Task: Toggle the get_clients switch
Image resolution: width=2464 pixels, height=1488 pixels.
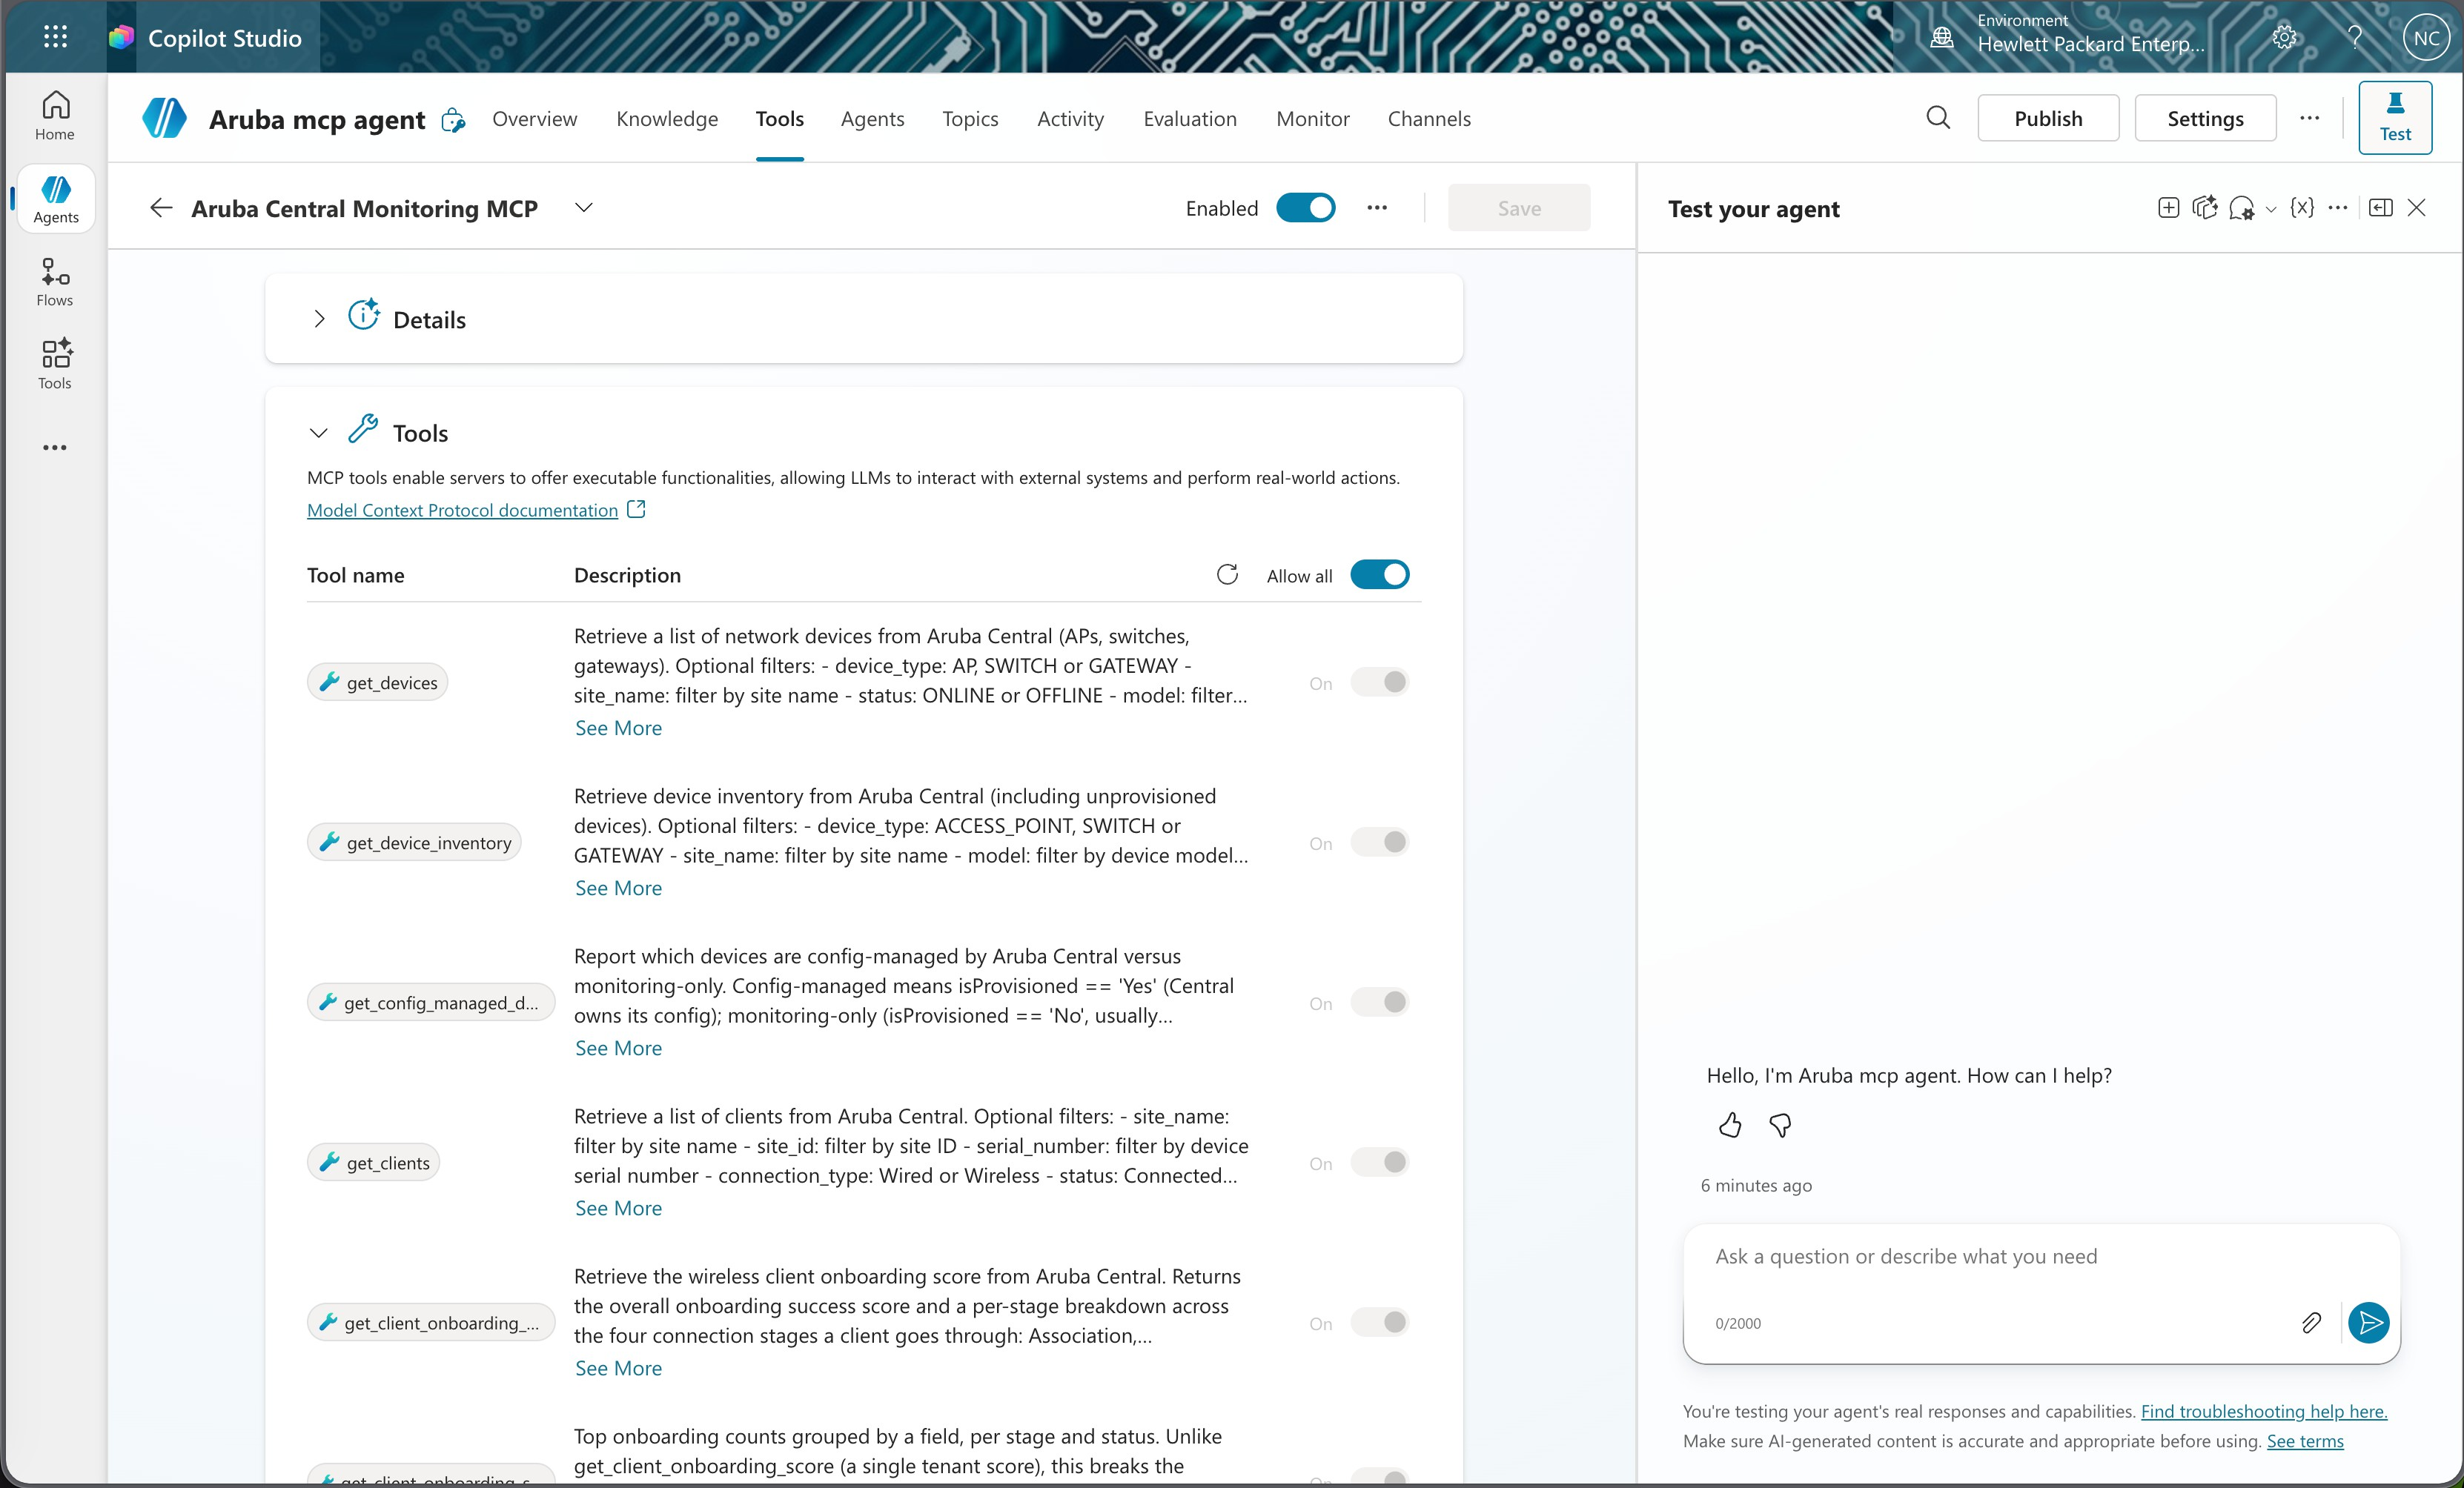Action: [1380, 1162]
